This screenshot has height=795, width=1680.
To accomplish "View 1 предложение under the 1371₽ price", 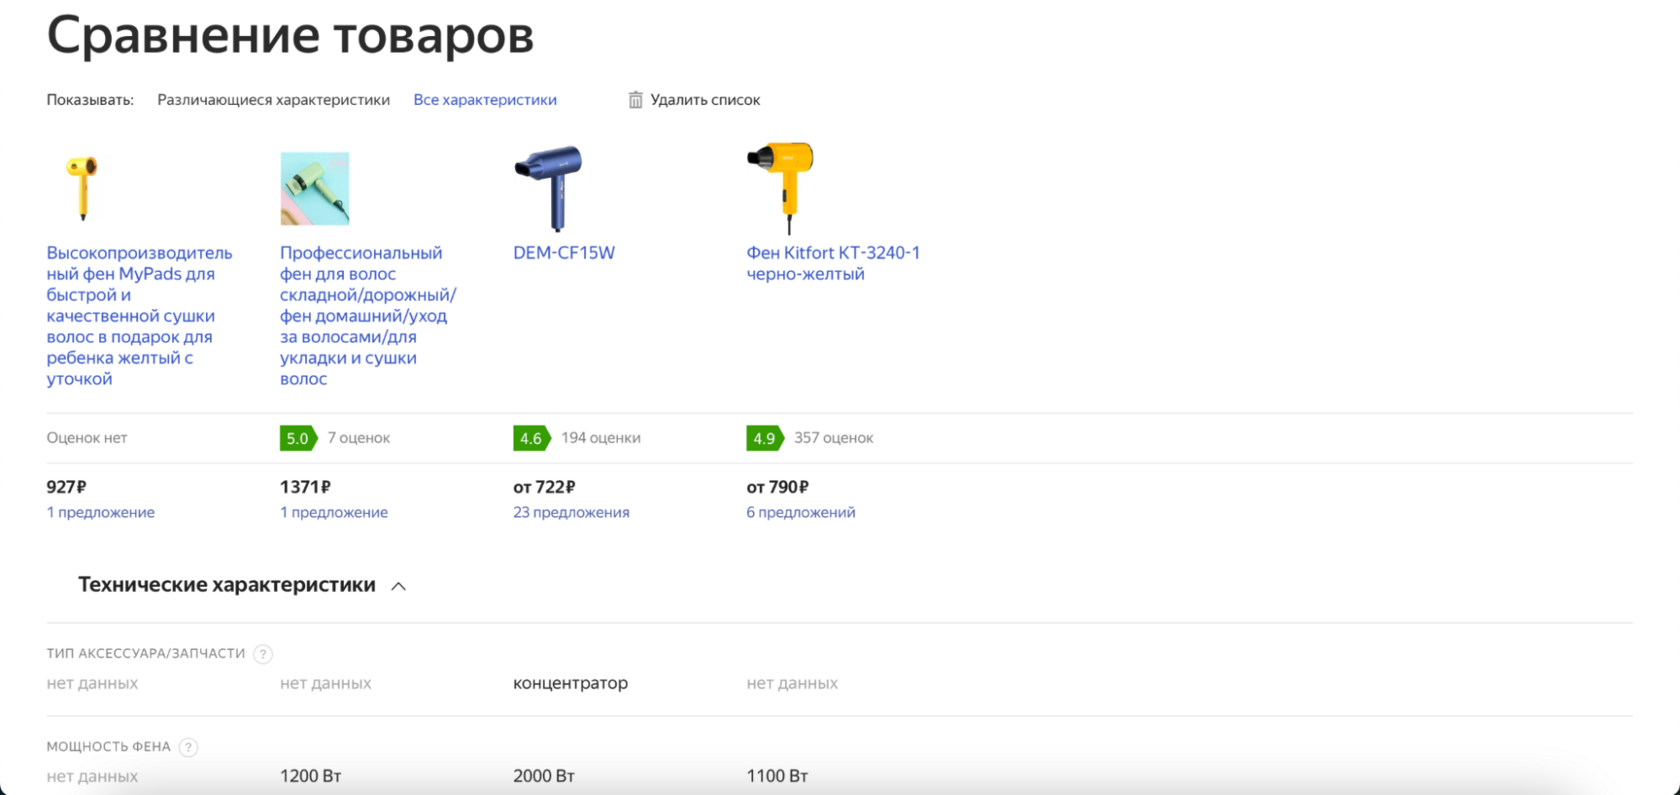I will [x=334, y=512].
